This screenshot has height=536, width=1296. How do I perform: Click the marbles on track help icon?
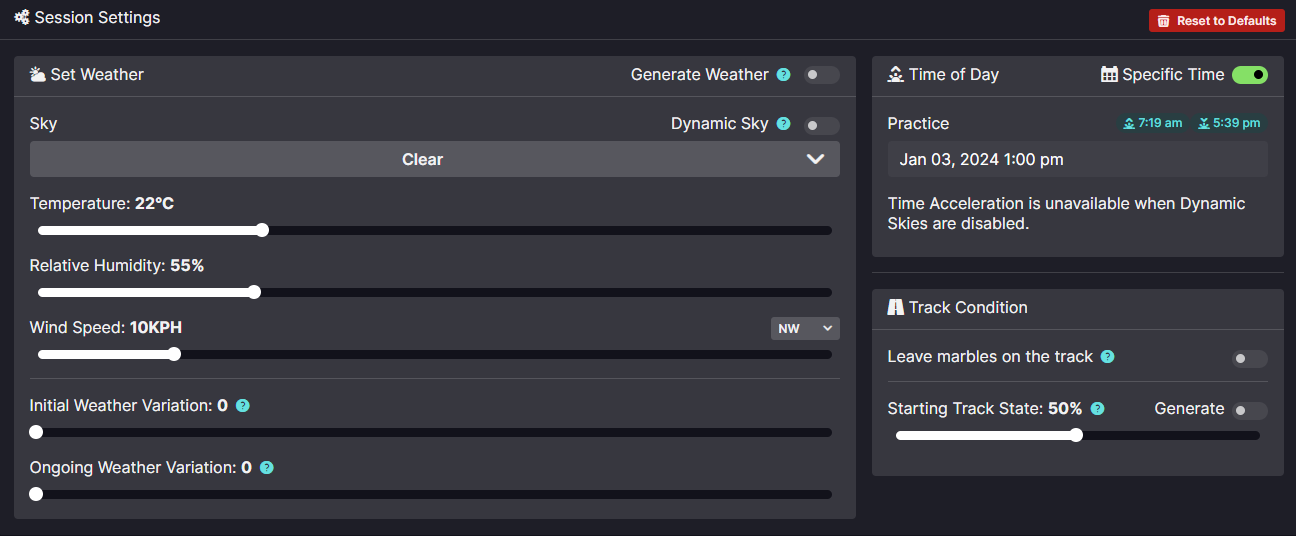(1107, 357)
